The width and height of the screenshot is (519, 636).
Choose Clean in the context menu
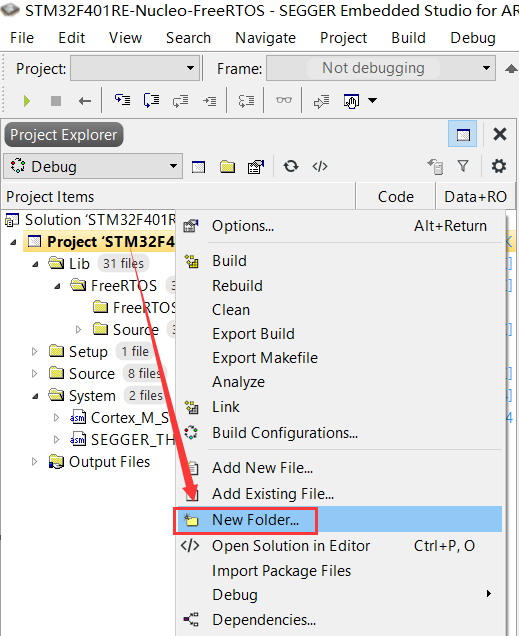coord(340,310)
